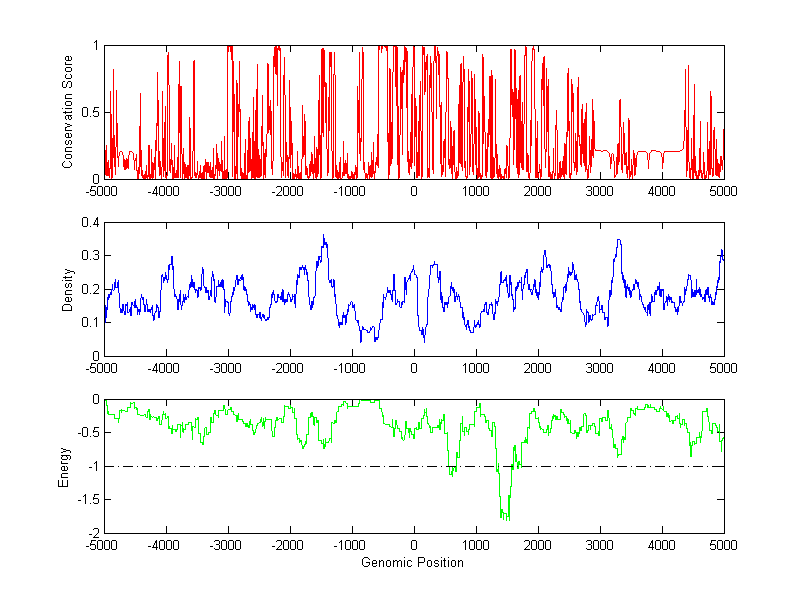800x599 pixels.
Task: Click the 'Density' y-axis label
Action: click(68, 289)
